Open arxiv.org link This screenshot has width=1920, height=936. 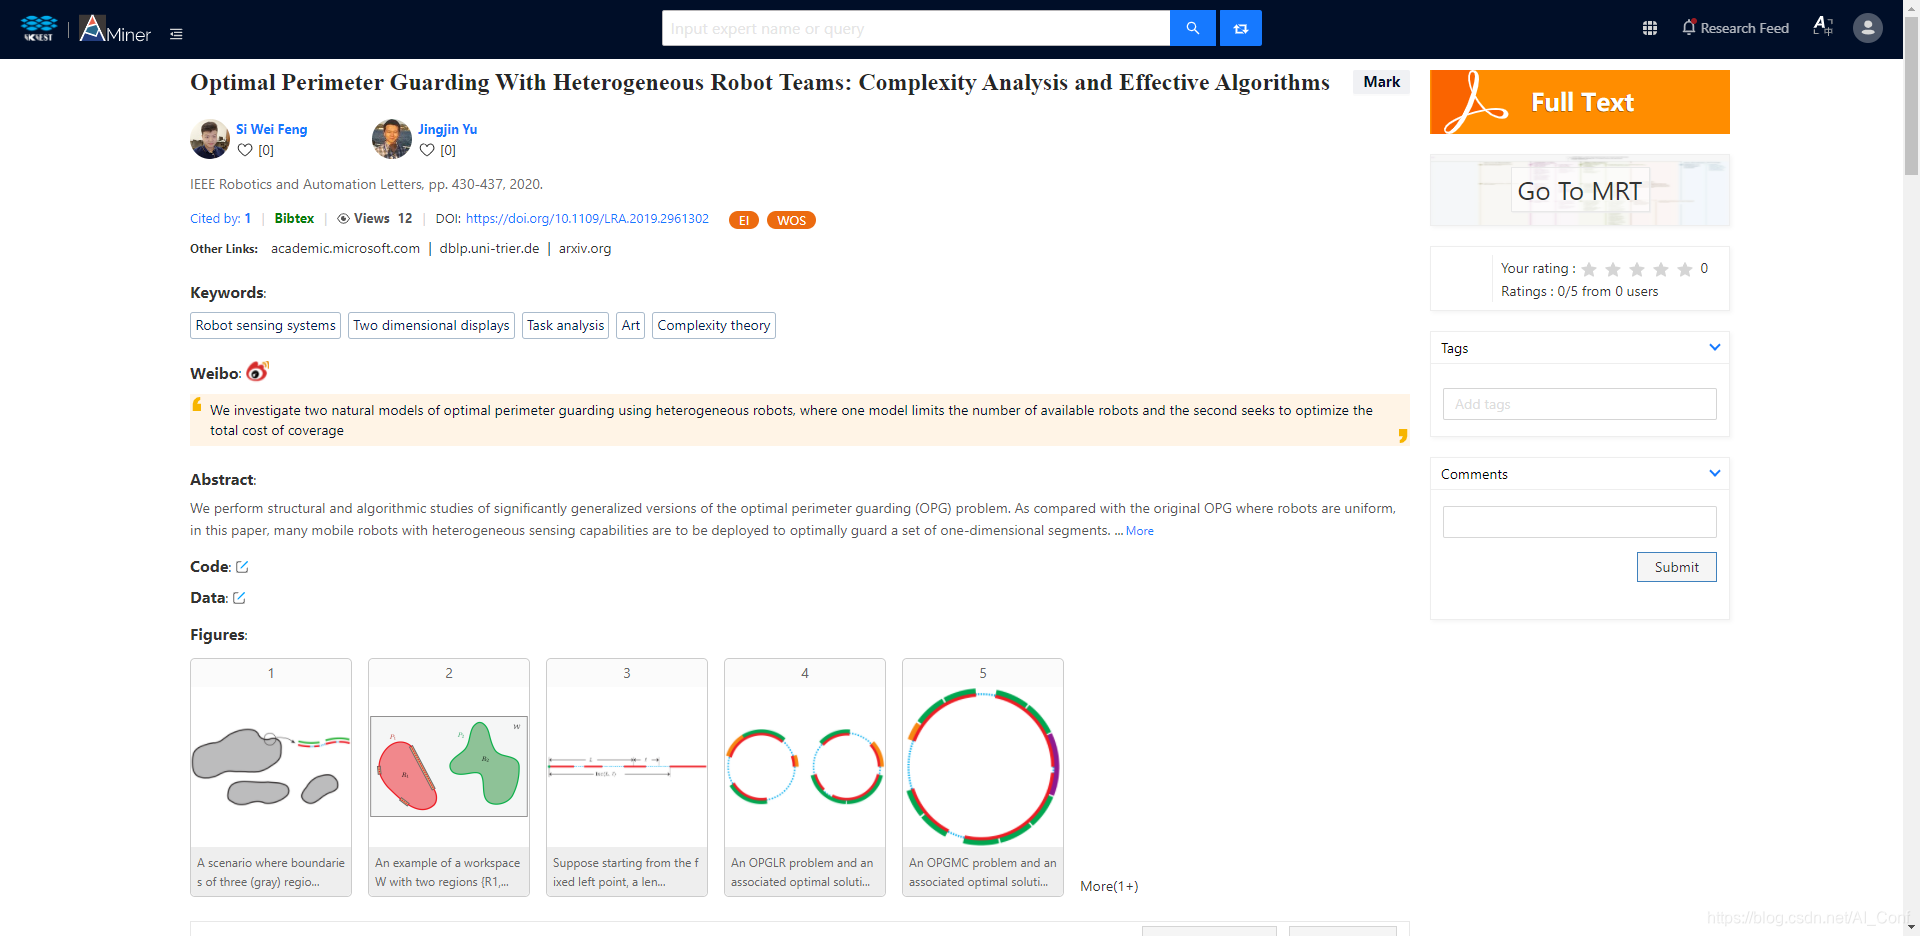[585, 248]
